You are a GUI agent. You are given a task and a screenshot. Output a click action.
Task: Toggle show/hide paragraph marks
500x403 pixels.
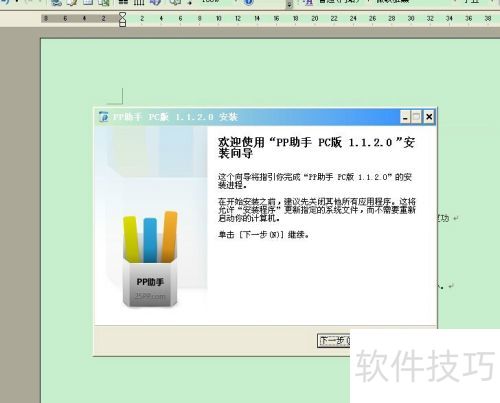190,2
